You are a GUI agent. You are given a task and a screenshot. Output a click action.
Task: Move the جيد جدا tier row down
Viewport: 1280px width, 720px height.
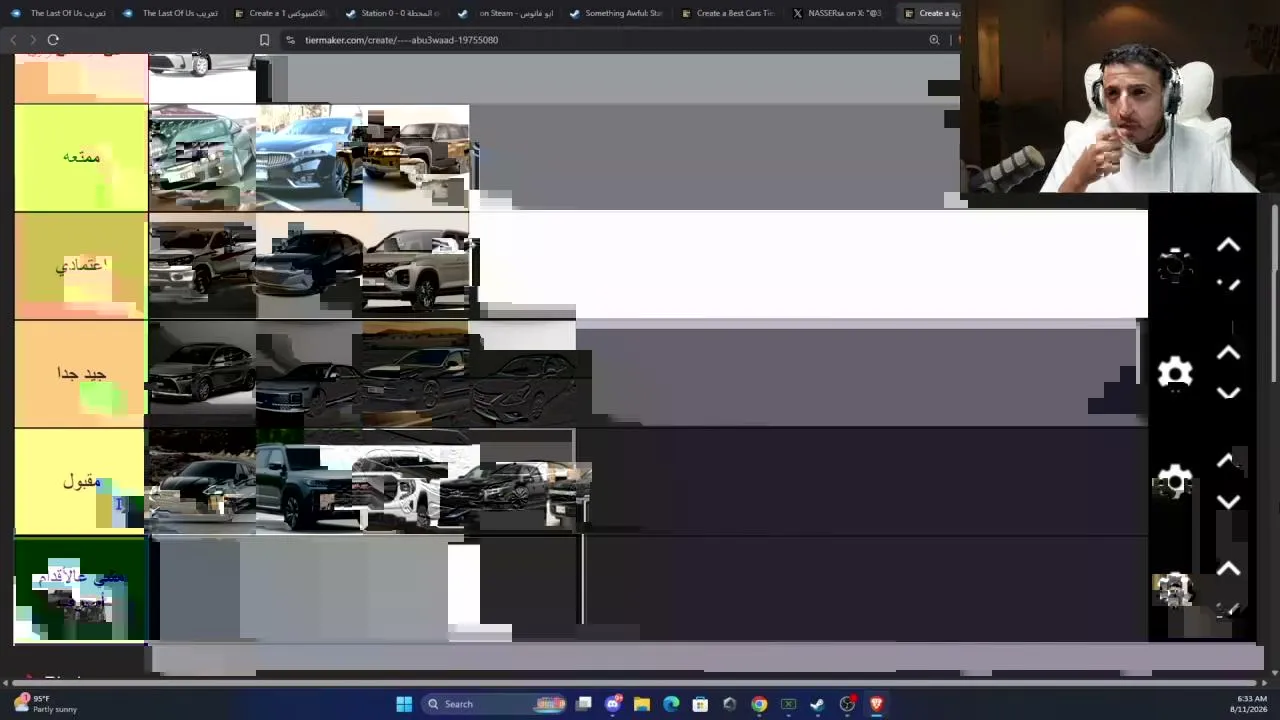[x=1229, y=394]
